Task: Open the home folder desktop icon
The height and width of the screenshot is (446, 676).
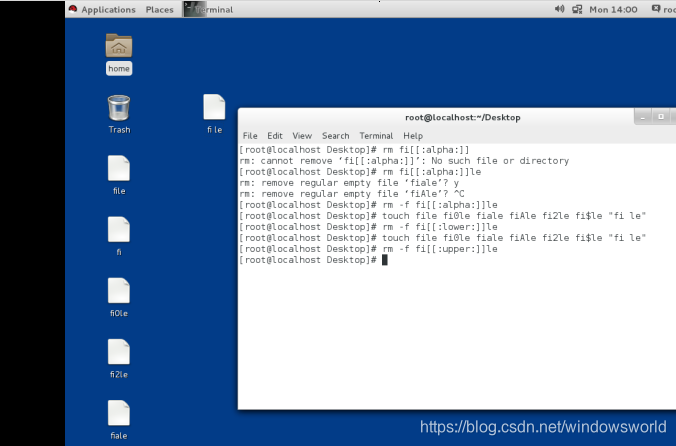Action: (x=119, y=53)
